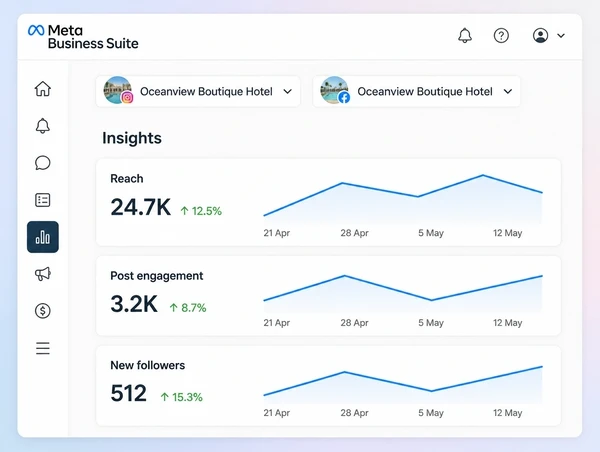Open Instagram Oceanview Boutique Hotel dropdown
The image size is (600, 452).
(x=198, y=91)
